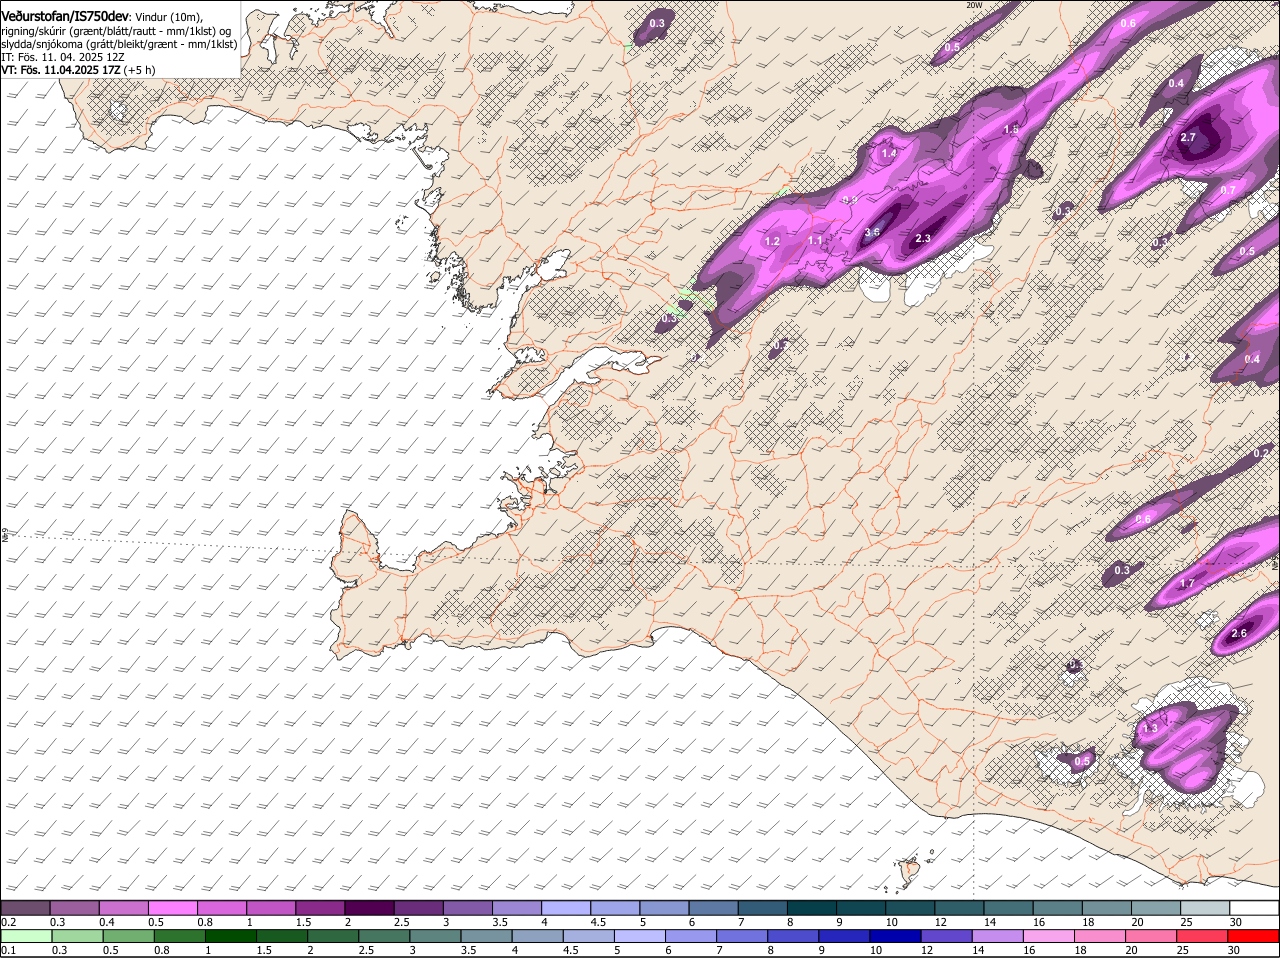
Task: Click the 2.7 precipitation value on map
Action: pos(1188,138)
